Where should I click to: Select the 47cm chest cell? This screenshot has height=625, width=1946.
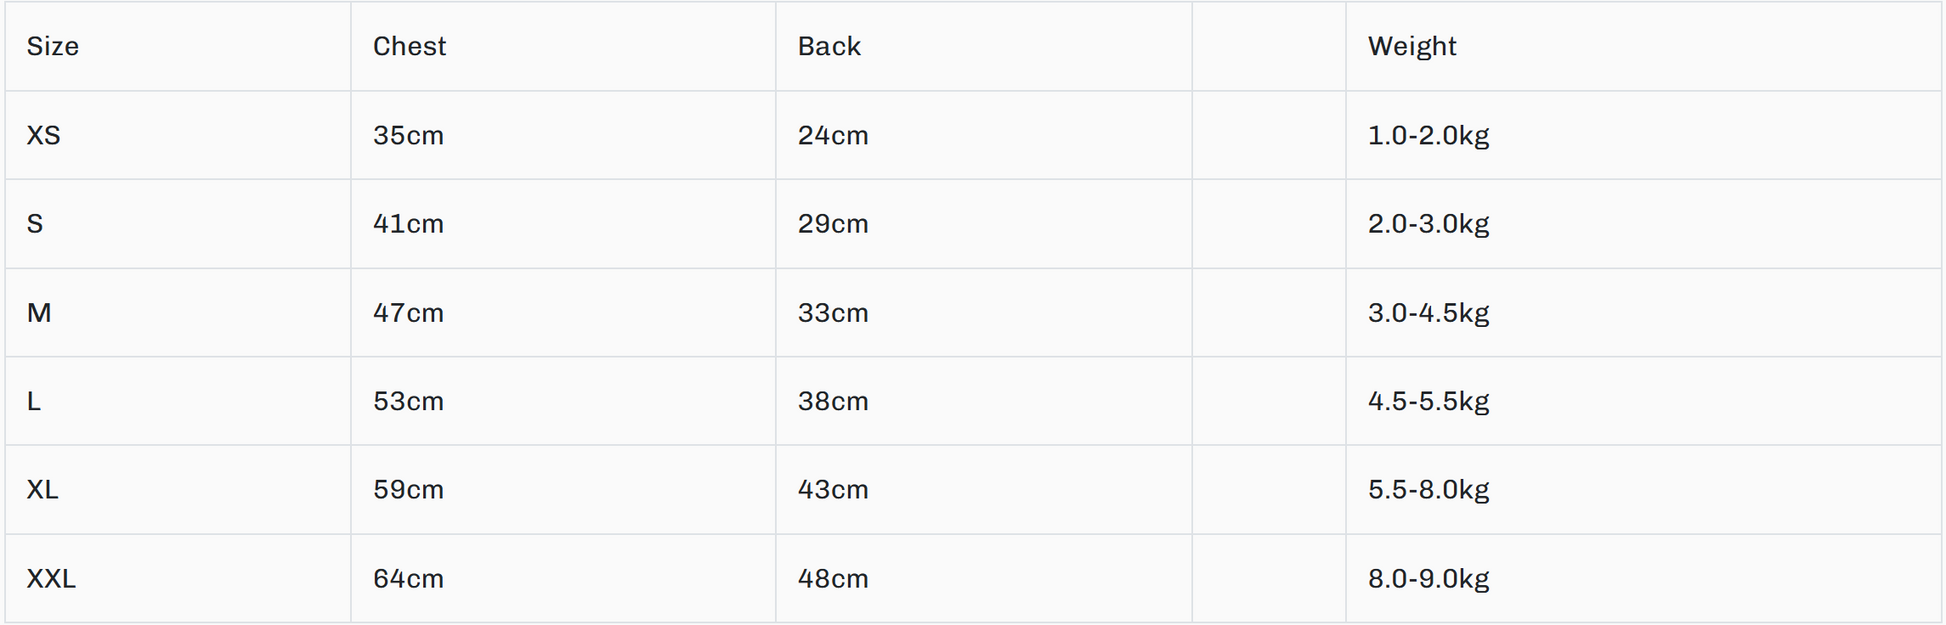(x=408, y=313)
